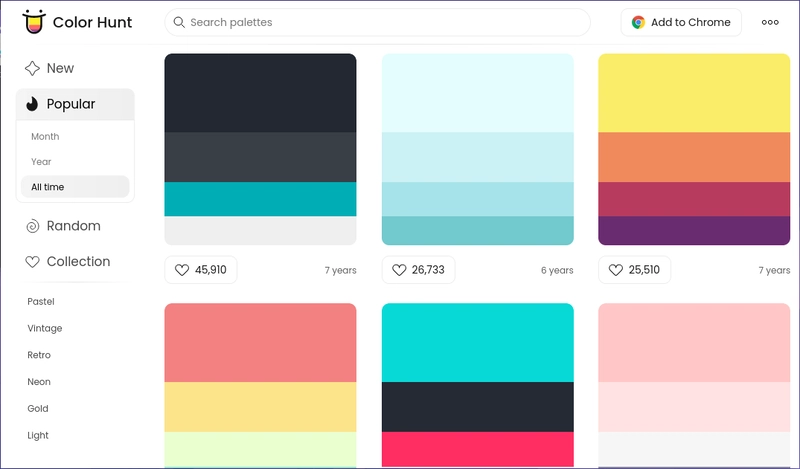Click the Random spiral icon
The width and height of the screenshot is (800, 469).
tap(32, 226)
